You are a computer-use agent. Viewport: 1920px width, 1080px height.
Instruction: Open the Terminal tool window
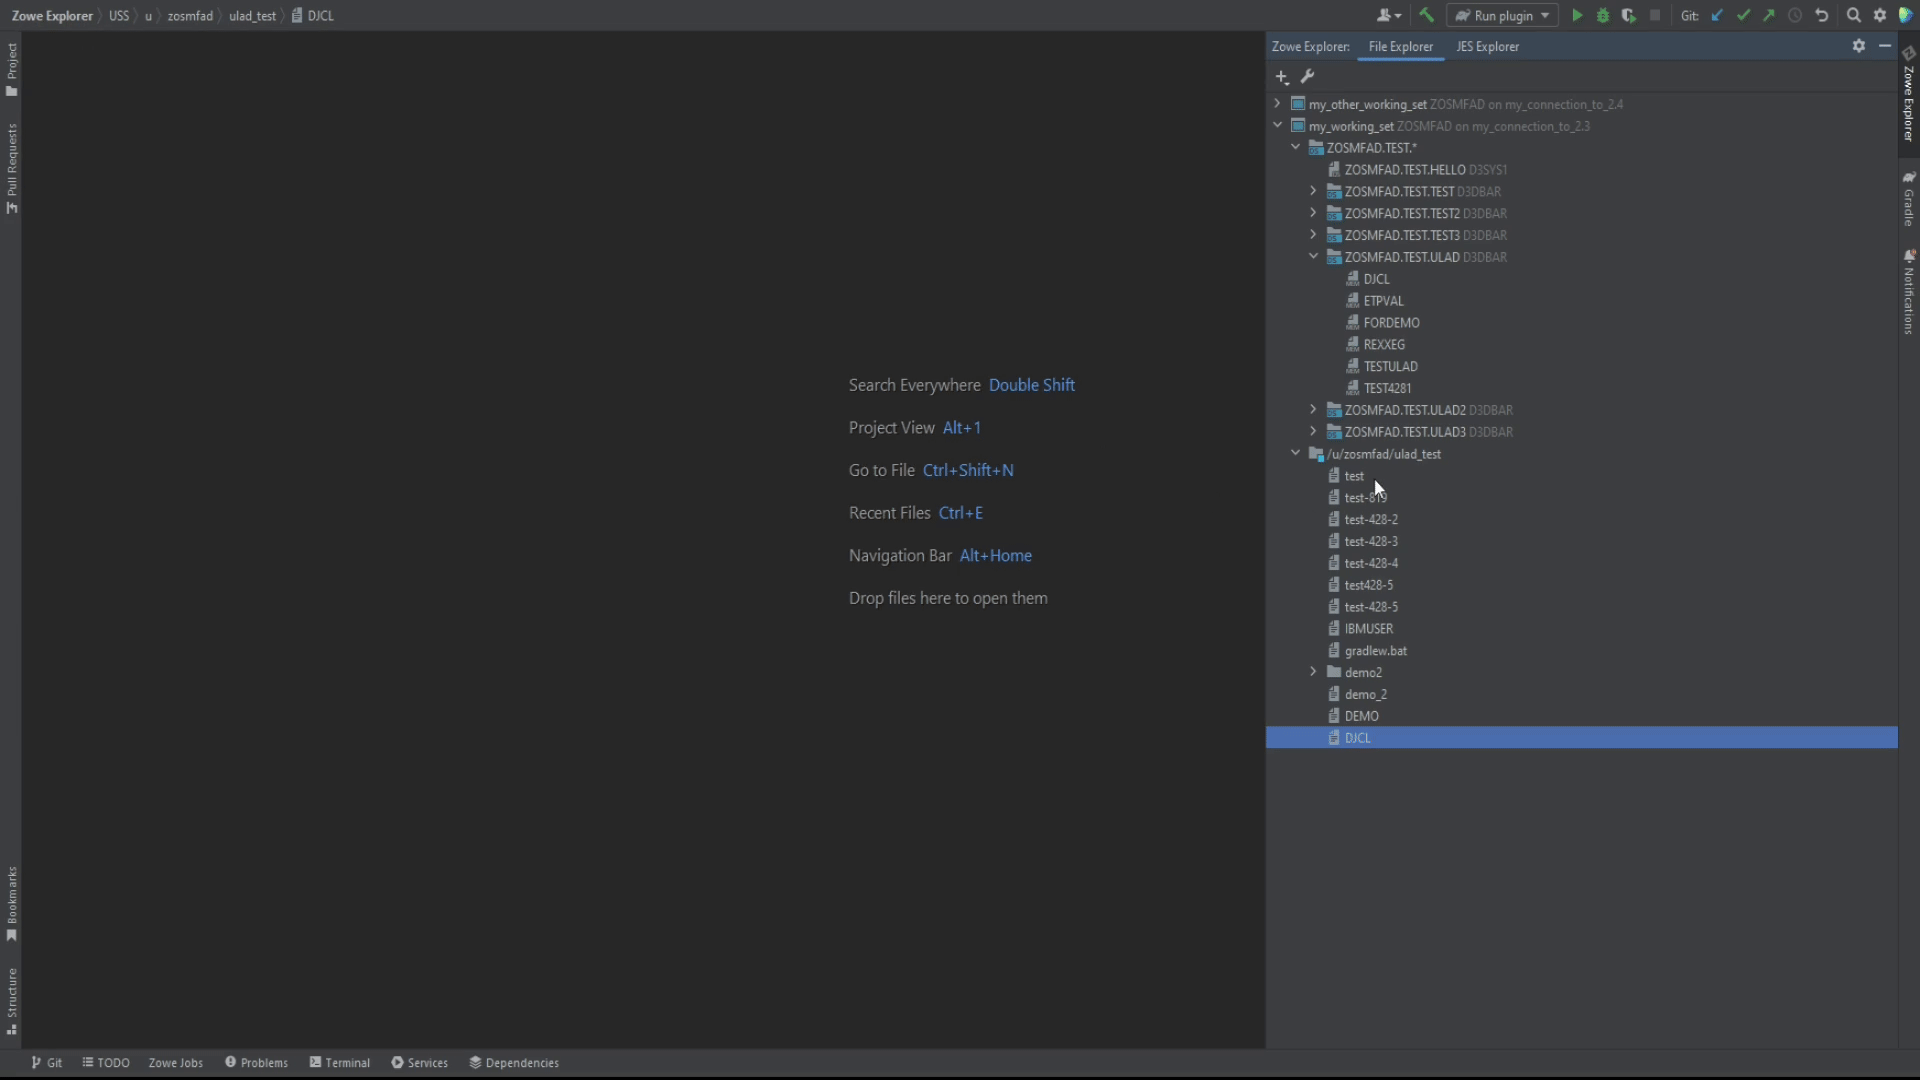pyautogui.click(x=340, y=1063)
